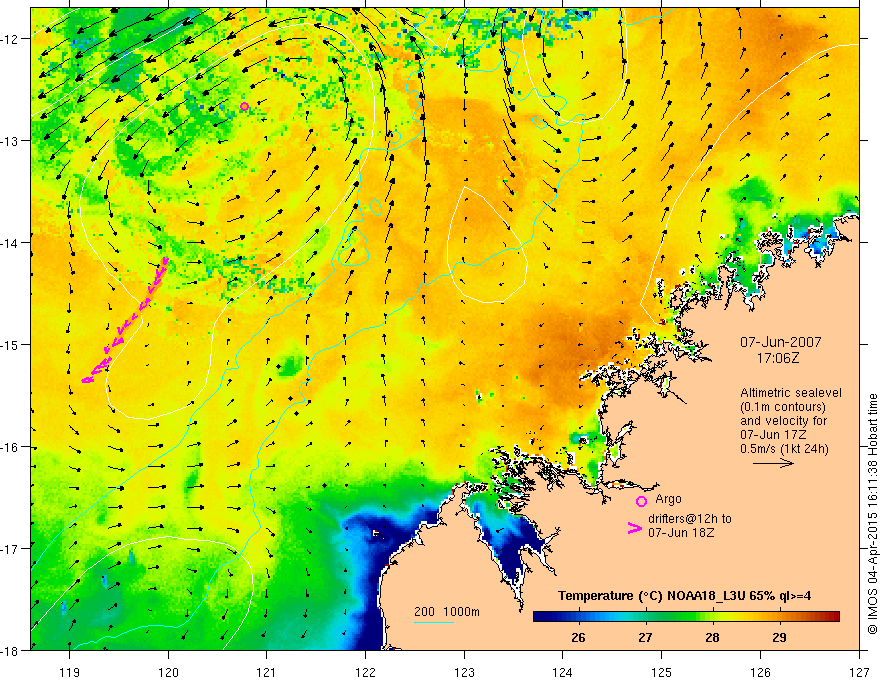Image resolution: width=880 pixels, height=680 pixels.
Task: Click the 121 longitude axis label
Action: click(x=267, y=673)
